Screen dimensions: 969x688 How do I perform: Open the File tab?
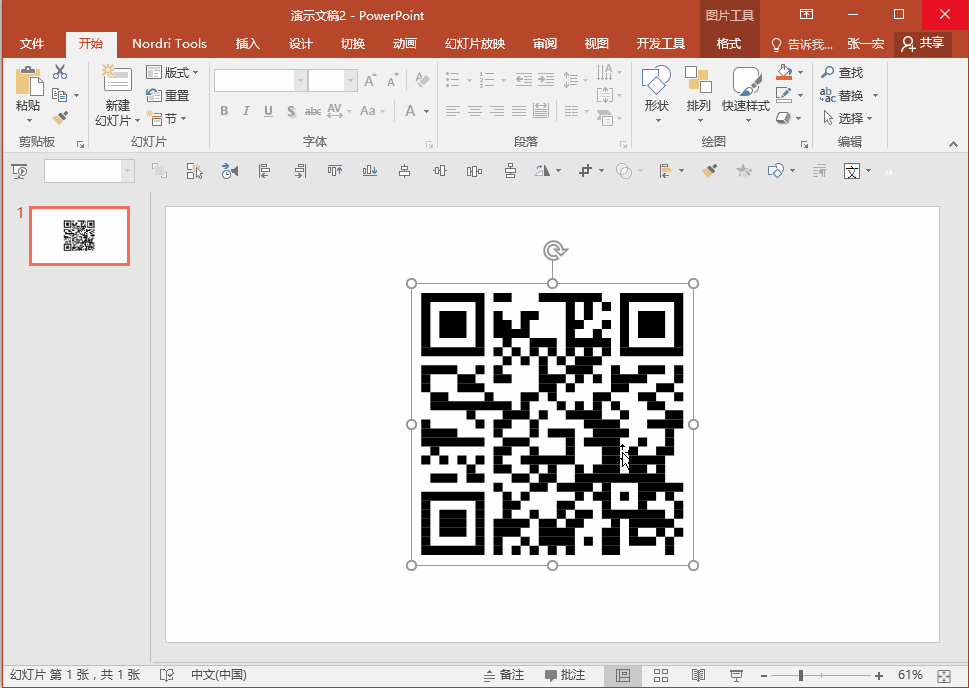coord(32,43)
